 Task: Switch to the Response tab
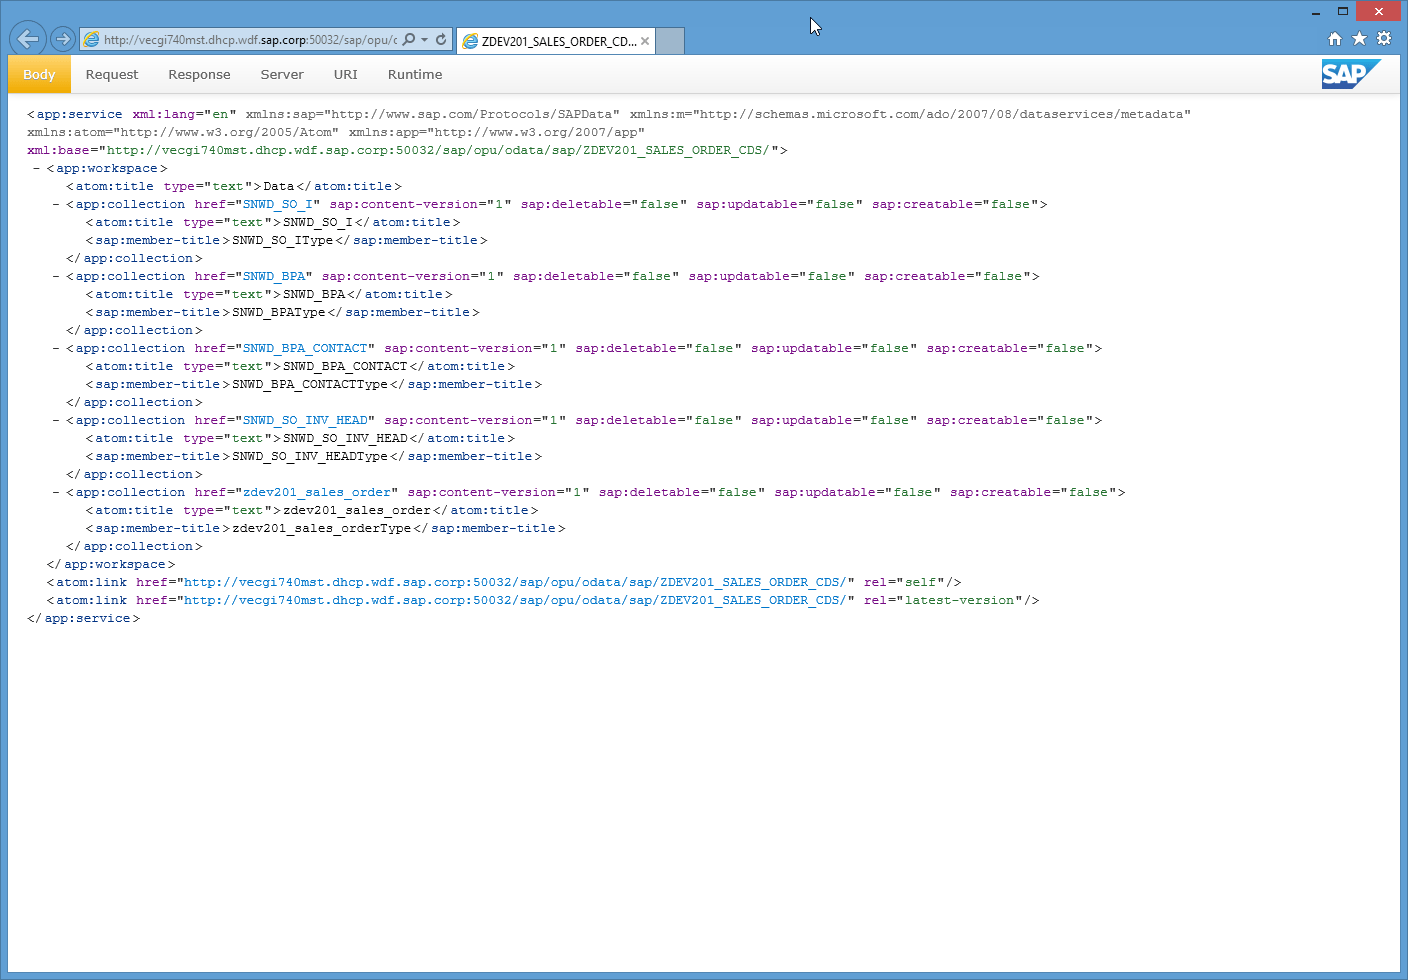click(x=199, y=74)
